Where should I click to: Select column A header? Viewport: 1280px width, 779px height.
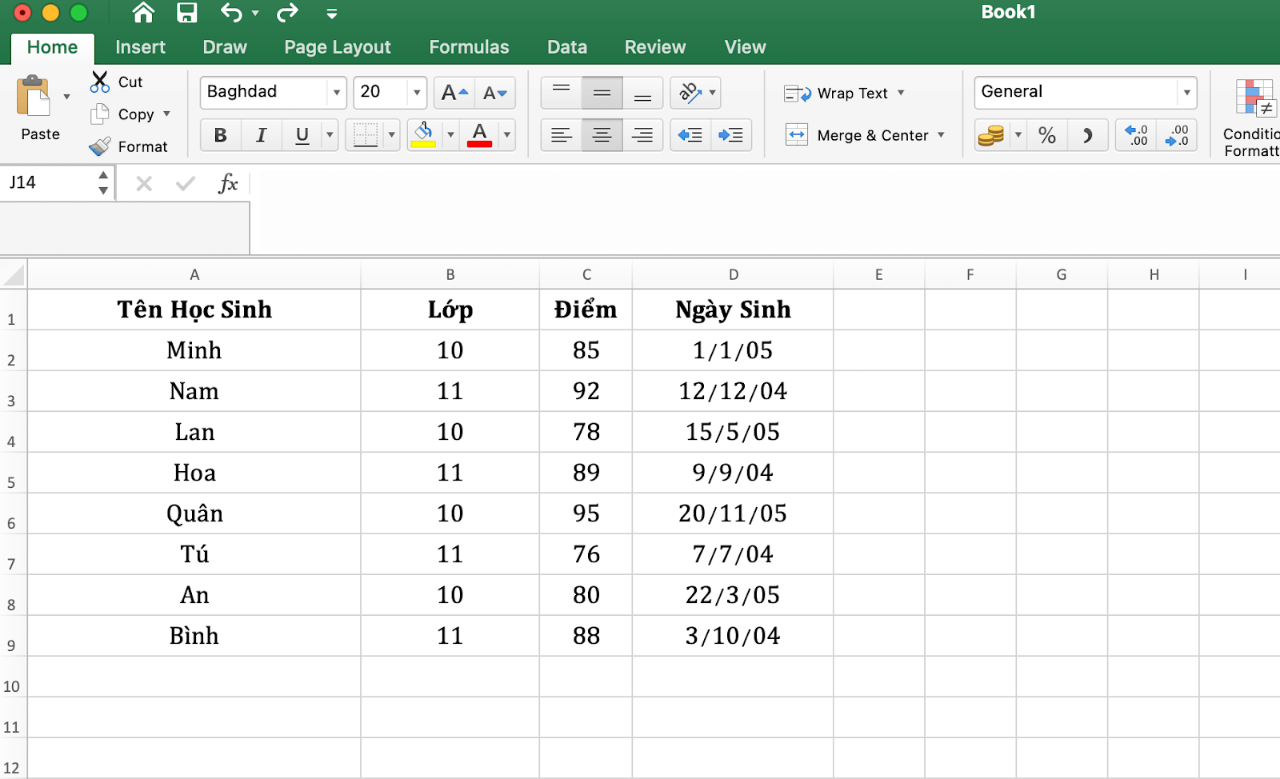pos(194,274)
